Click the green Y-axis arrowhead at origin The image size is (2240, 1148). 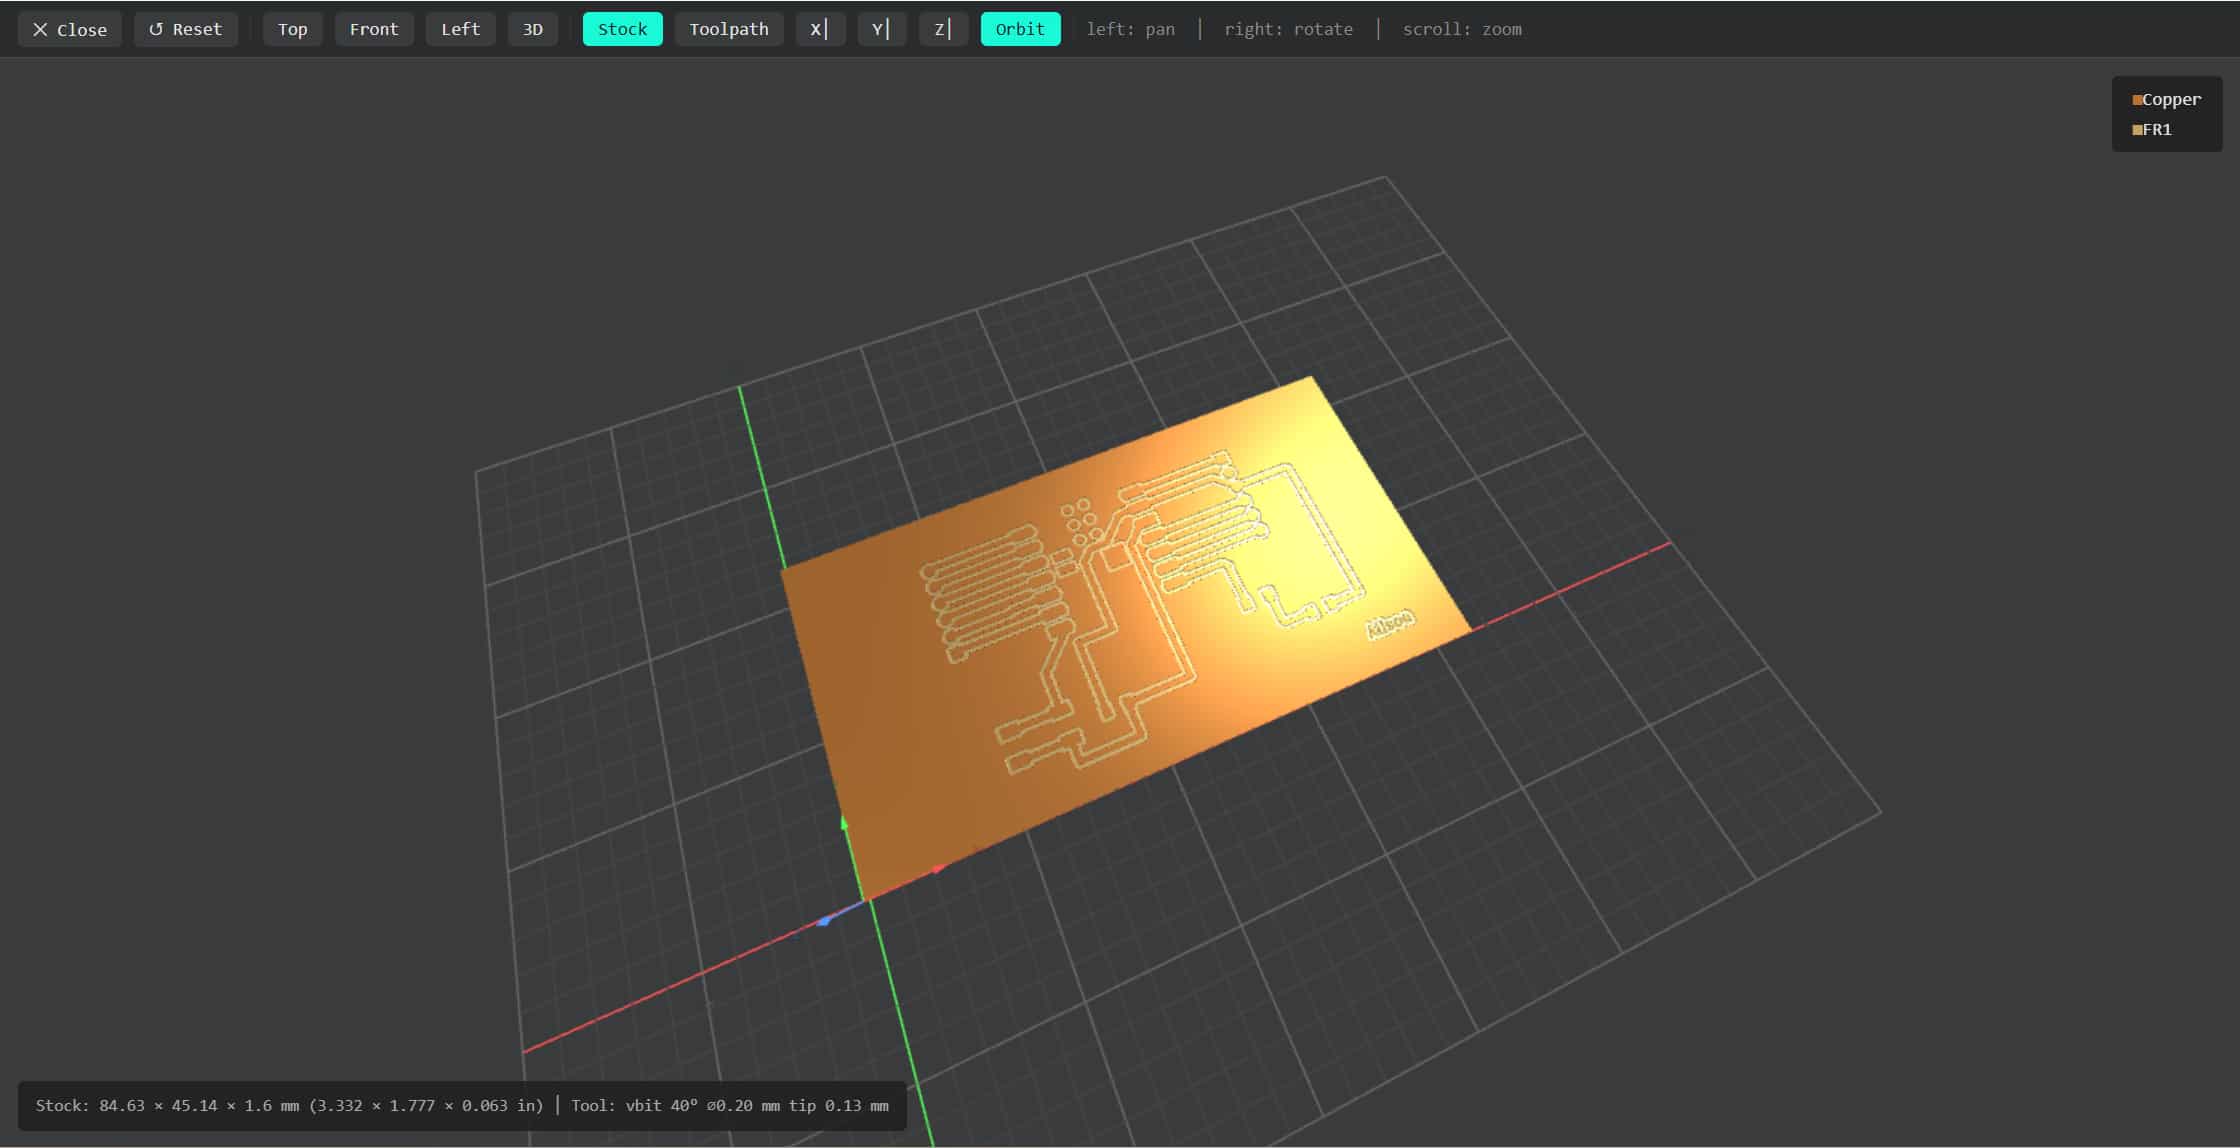coord(844,822)
